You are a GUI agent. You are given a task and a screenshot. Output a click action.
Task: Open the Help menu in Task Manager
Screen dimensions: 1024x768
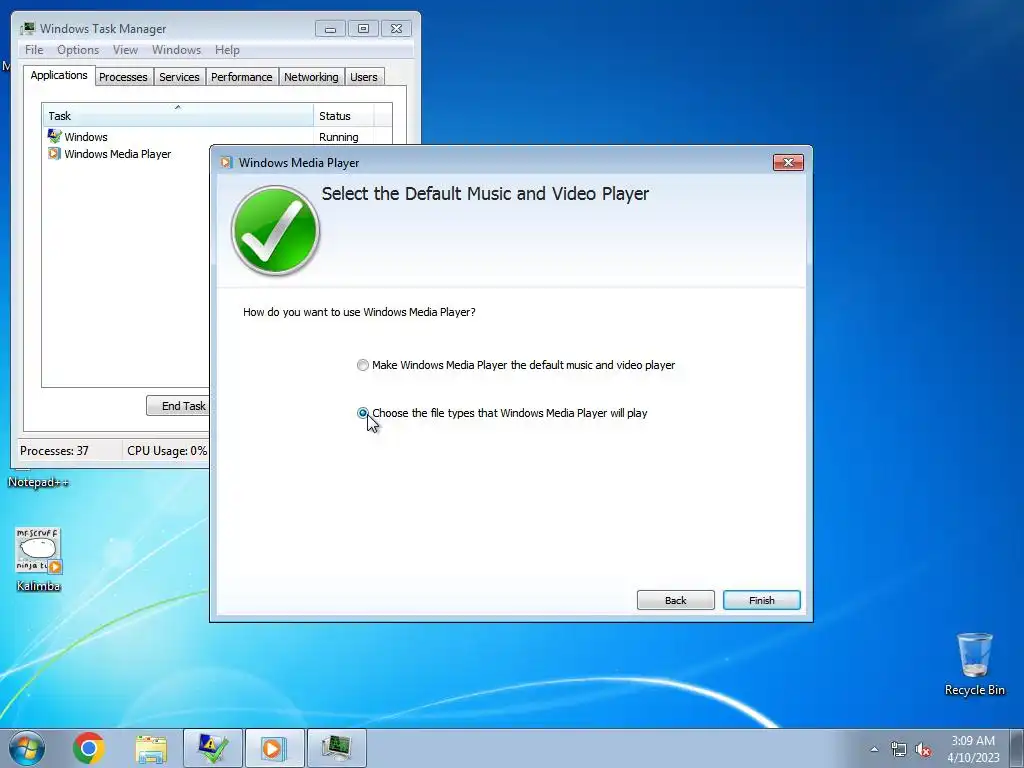[x=227, y=50]
